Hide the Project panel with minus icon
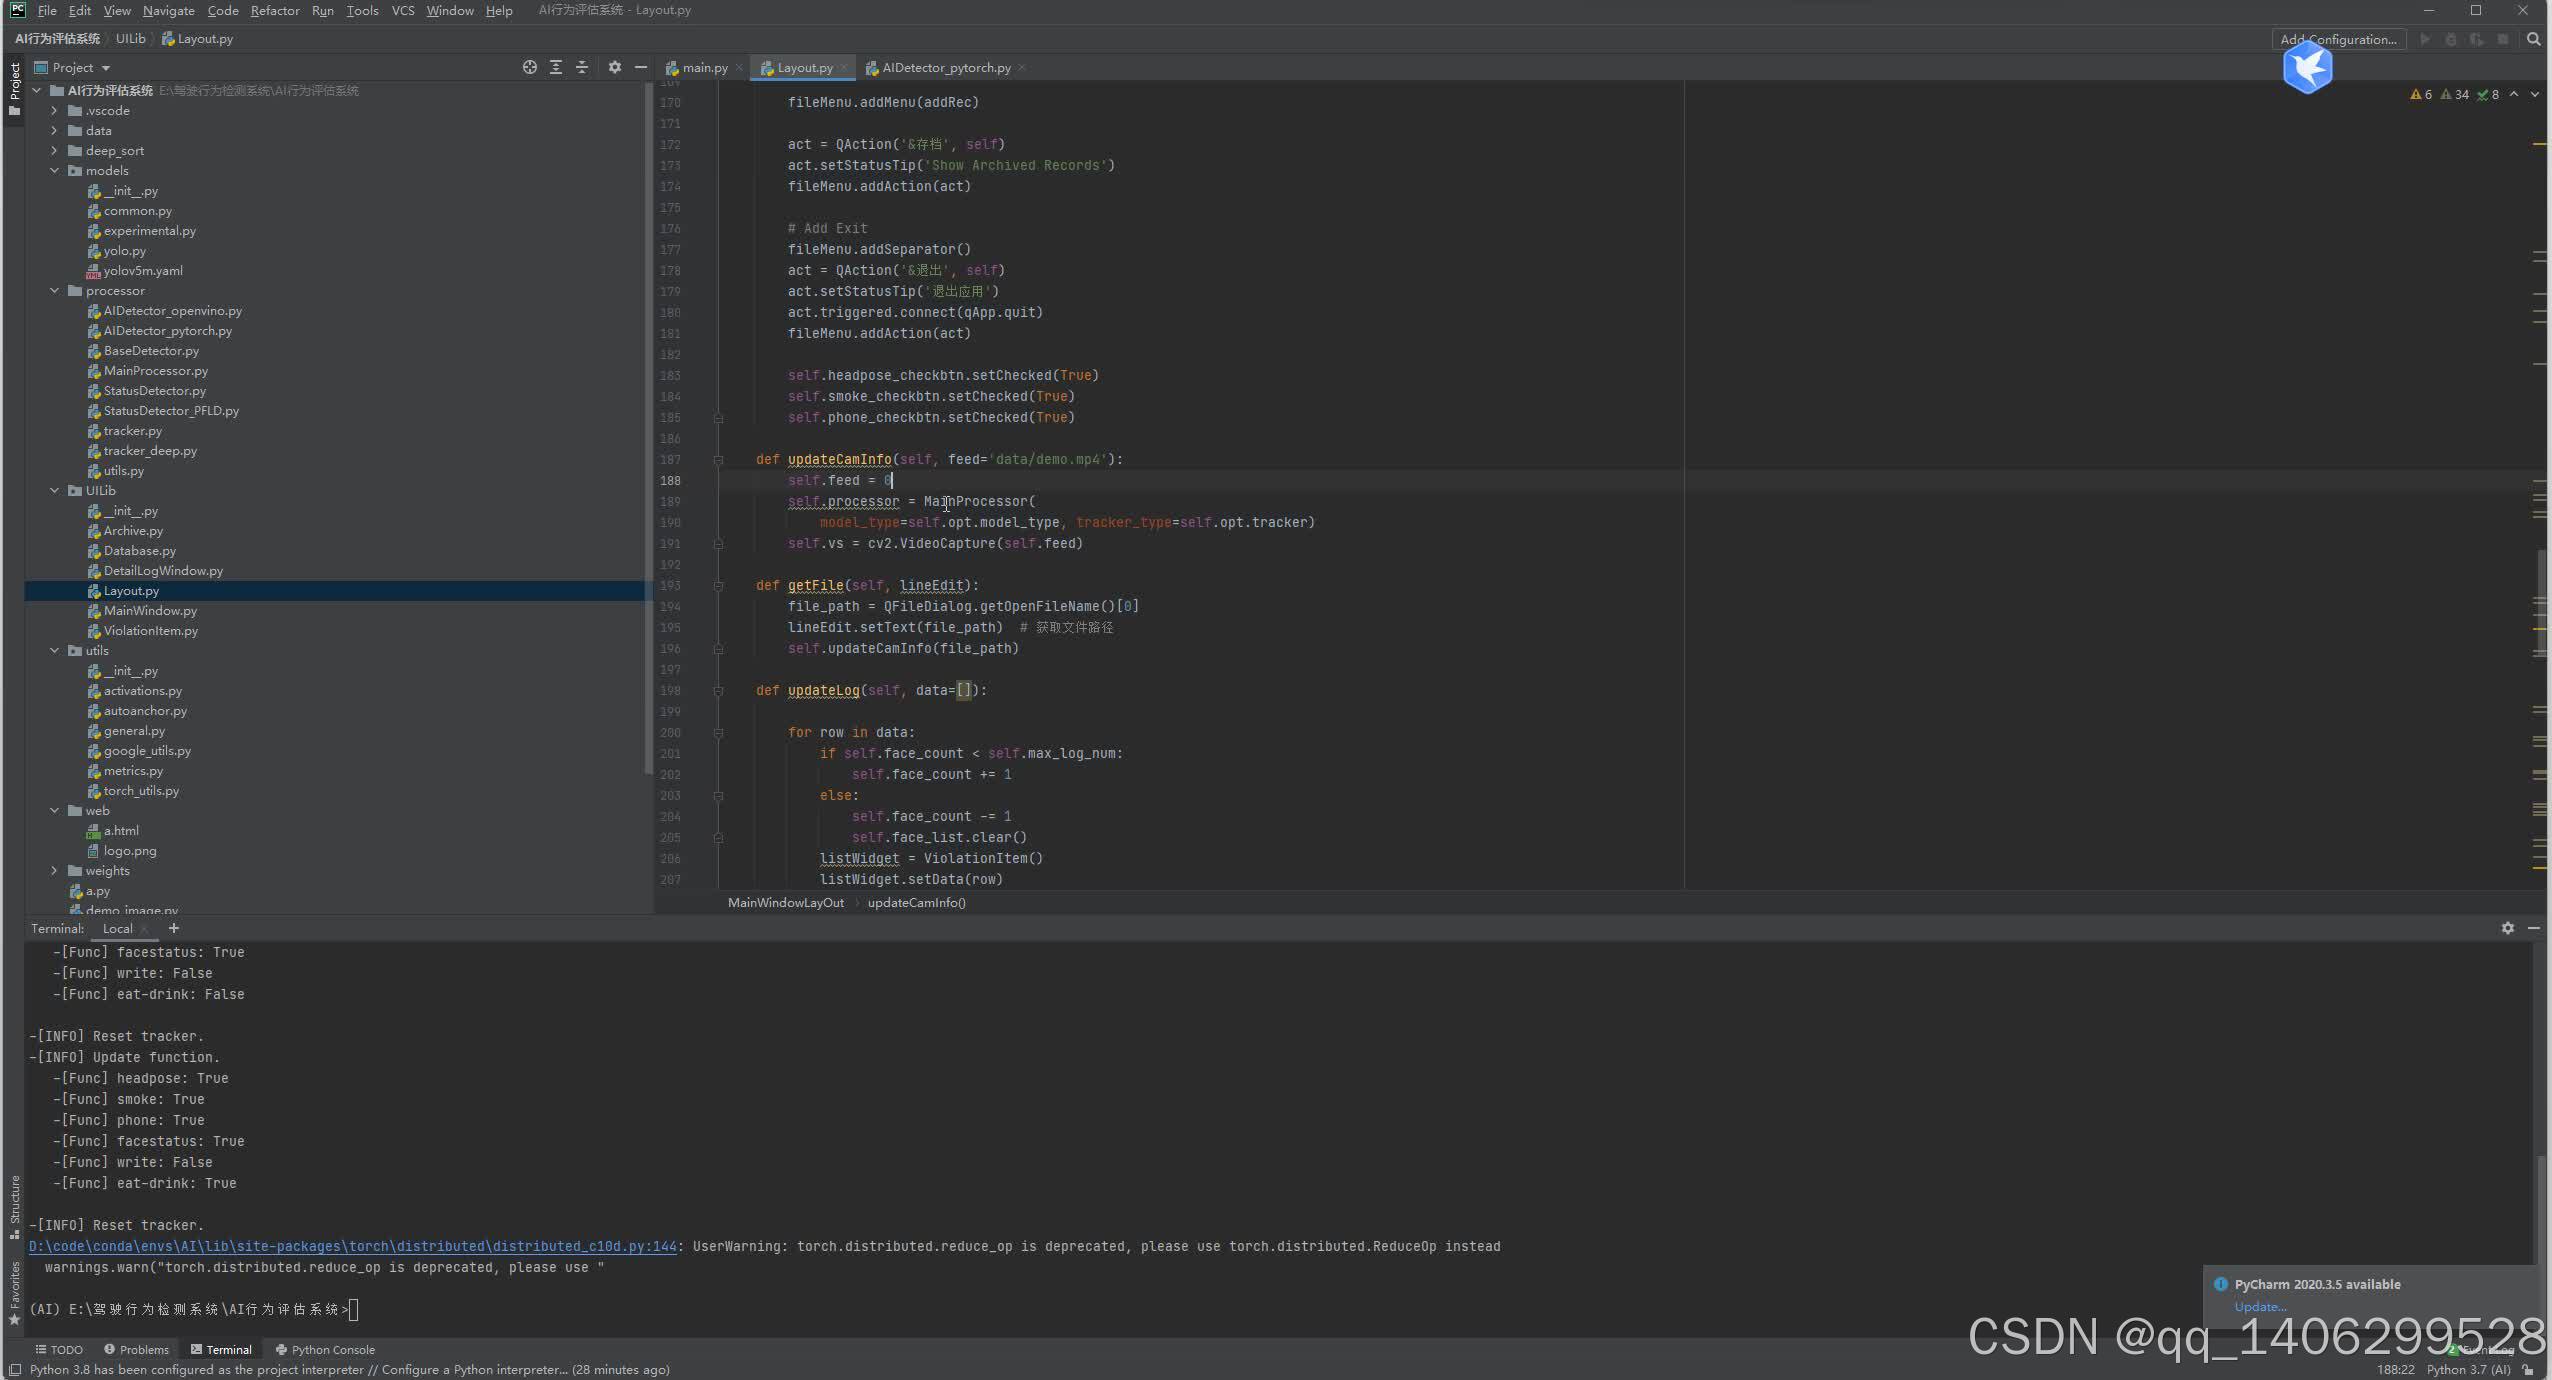 [x=641, y=67]
